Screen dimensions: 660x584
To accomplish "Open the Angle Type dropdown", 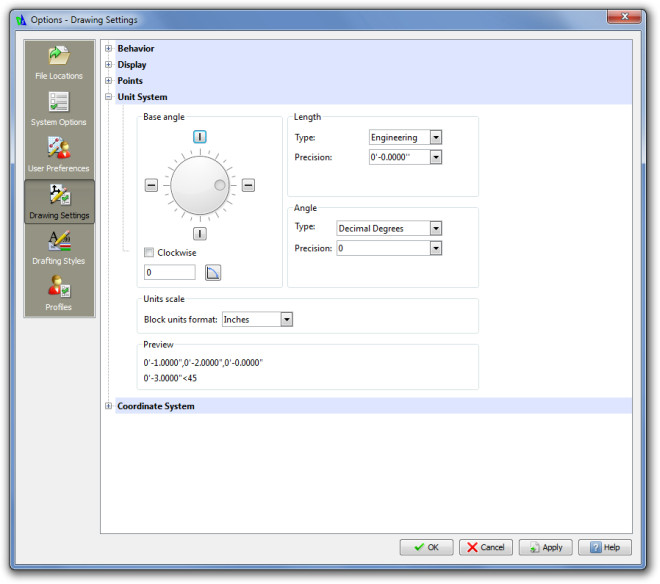I will coord(436,228).
